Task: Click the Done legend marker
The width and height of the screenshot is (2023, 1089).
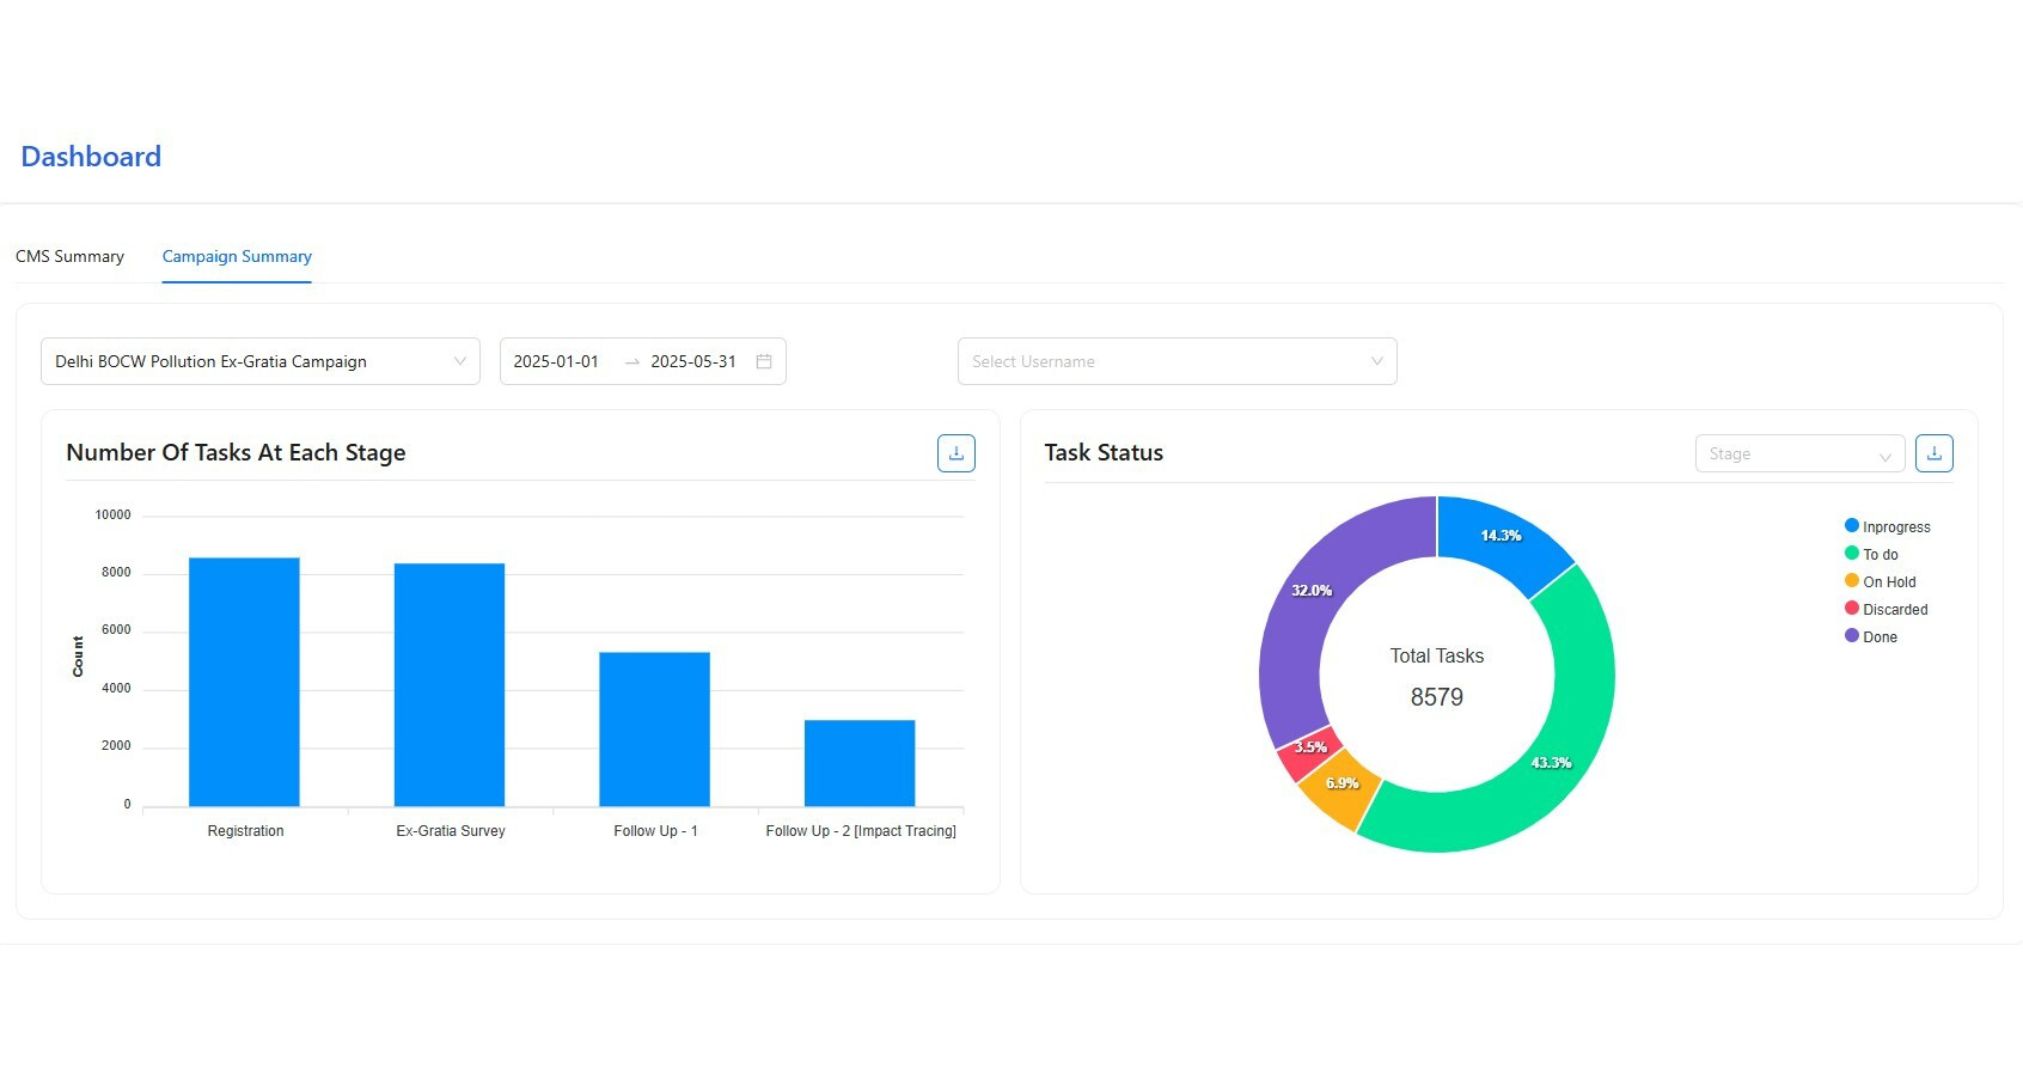Action: click(x=1851, y=635)
